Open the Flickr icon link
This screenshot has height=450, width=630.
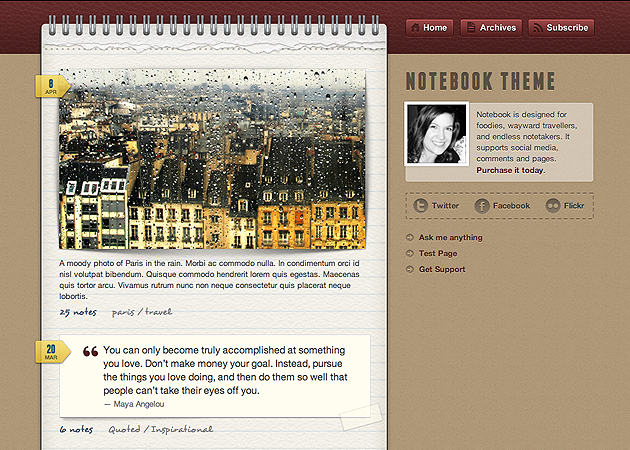coord(553,206)
